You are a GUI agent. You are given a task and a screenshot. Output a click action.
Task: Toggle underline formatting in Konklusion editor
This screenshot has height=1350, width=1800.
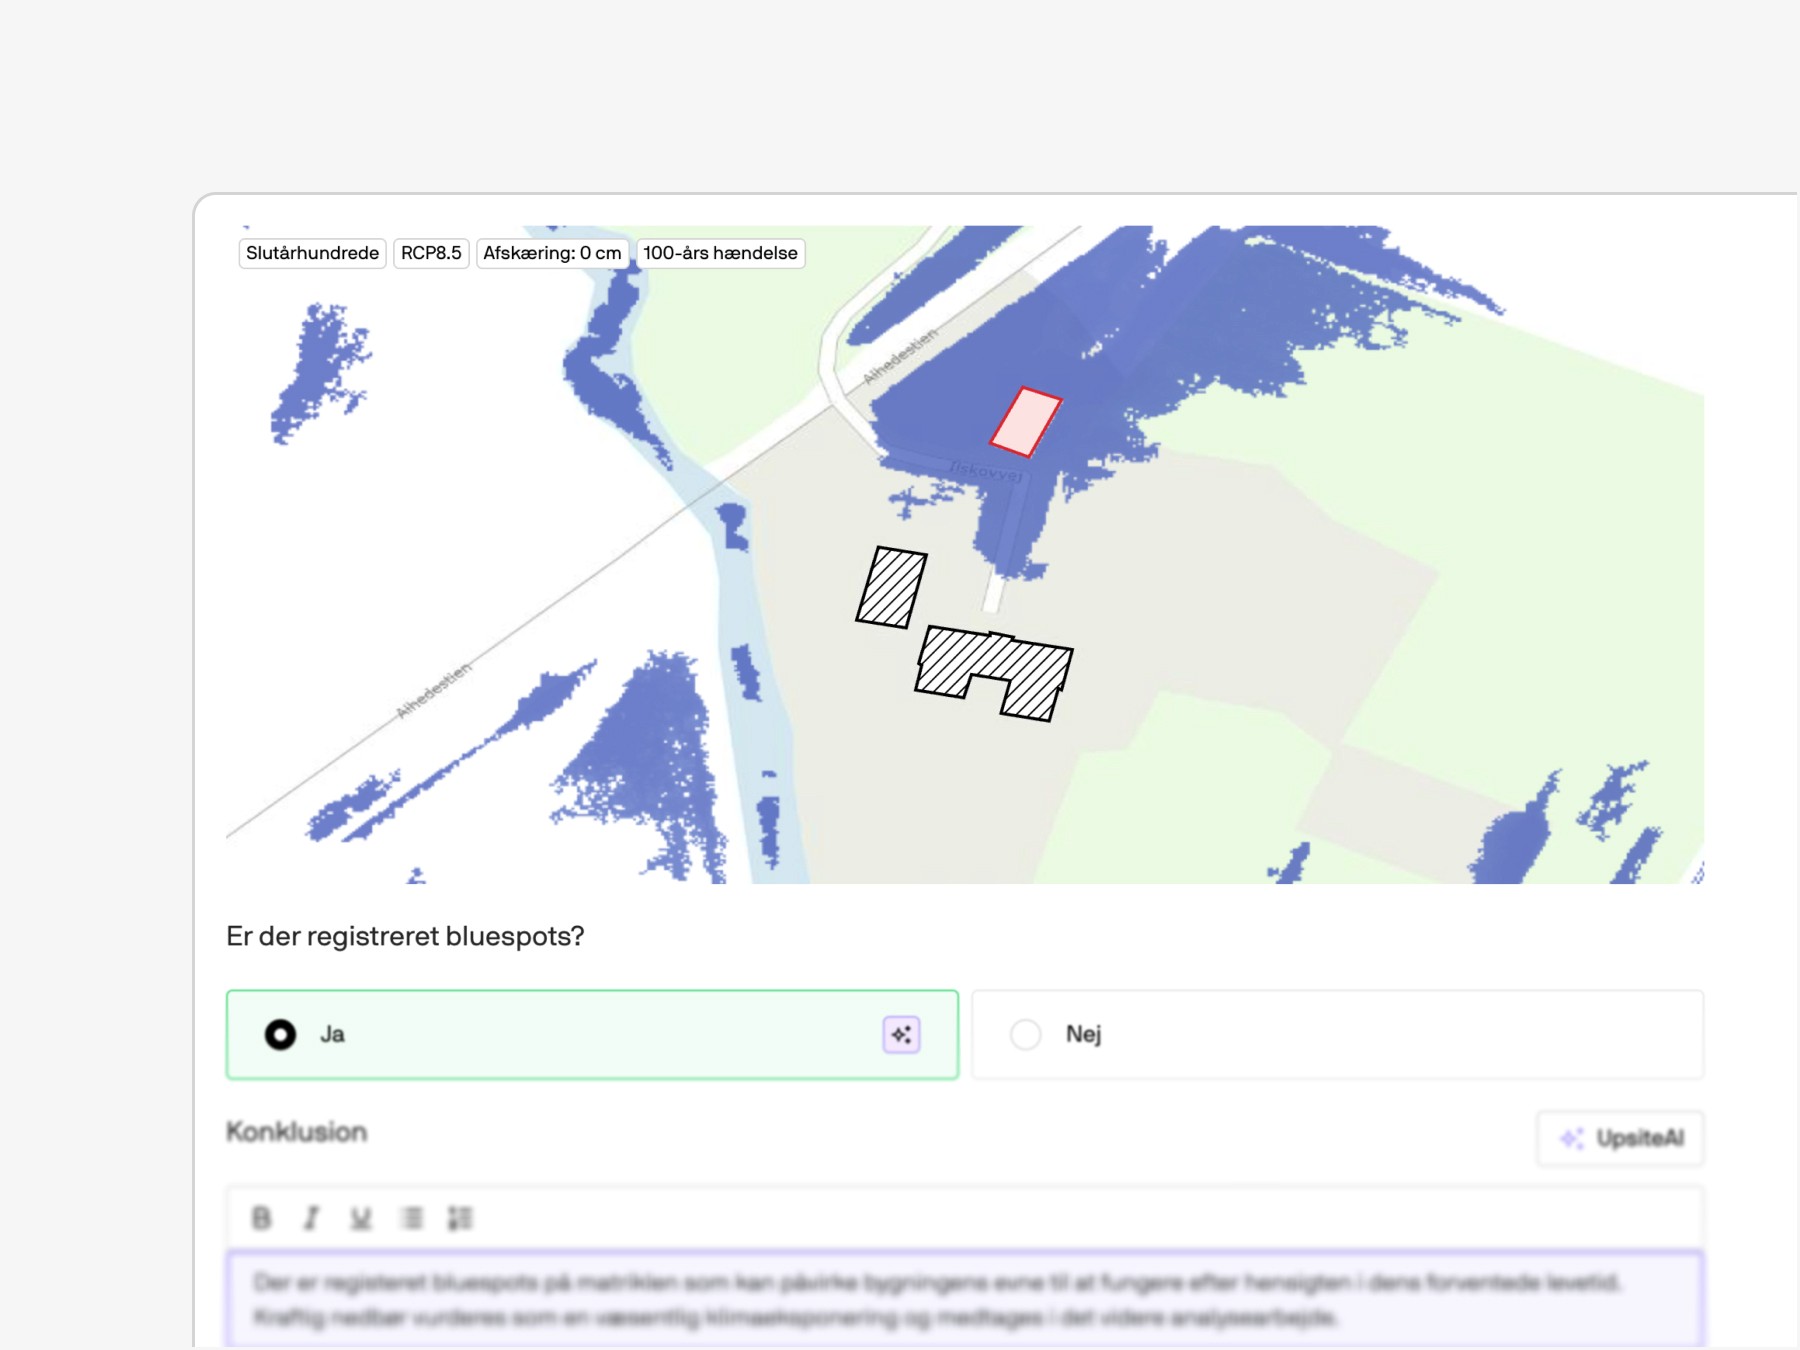(361, 1218)
